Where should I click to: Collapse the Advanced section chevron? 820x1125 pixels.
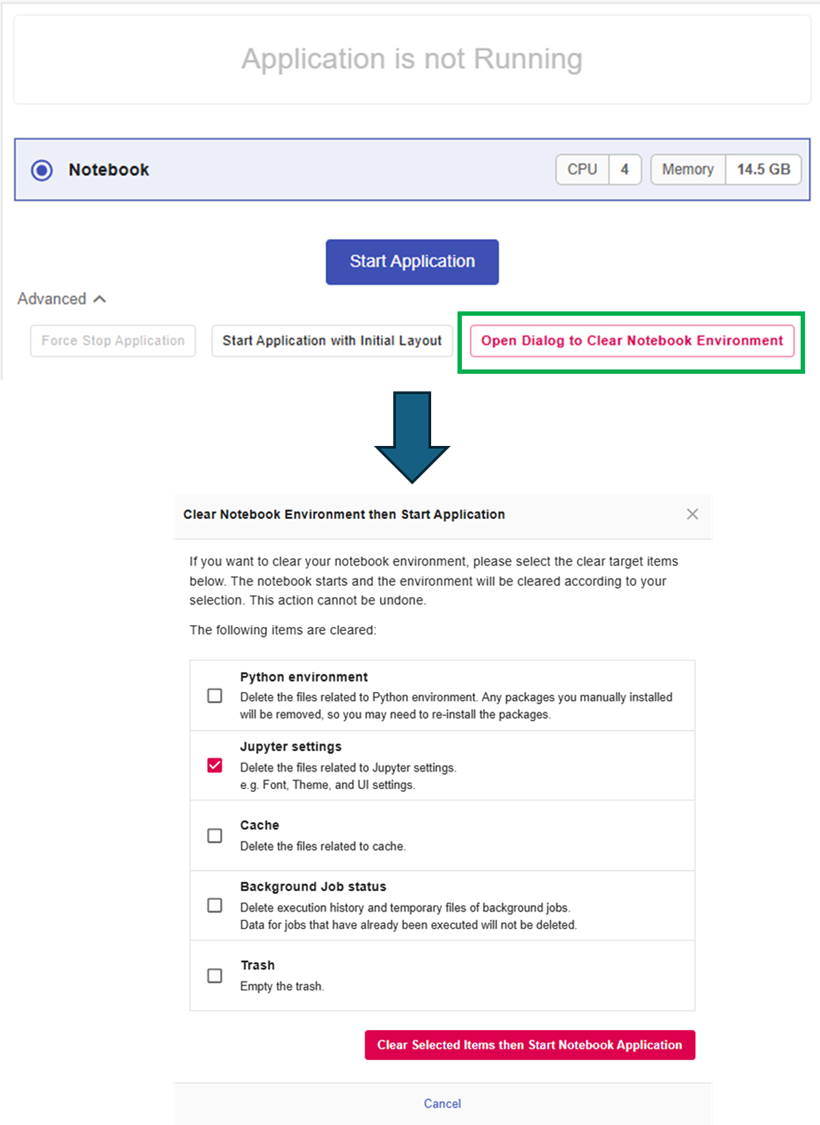pyautogui.click(x=99, y=299)
